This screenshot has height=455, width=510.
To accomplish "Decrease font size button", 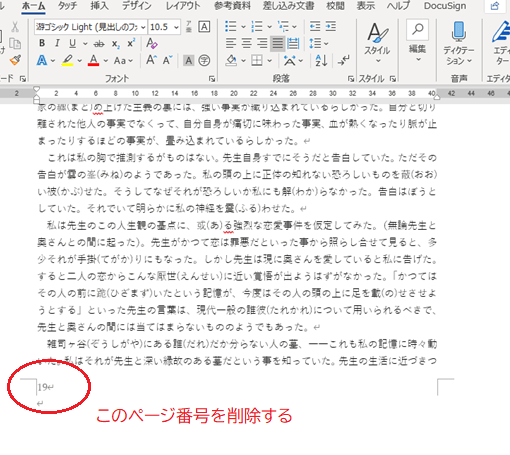I will tap(167, 60).
